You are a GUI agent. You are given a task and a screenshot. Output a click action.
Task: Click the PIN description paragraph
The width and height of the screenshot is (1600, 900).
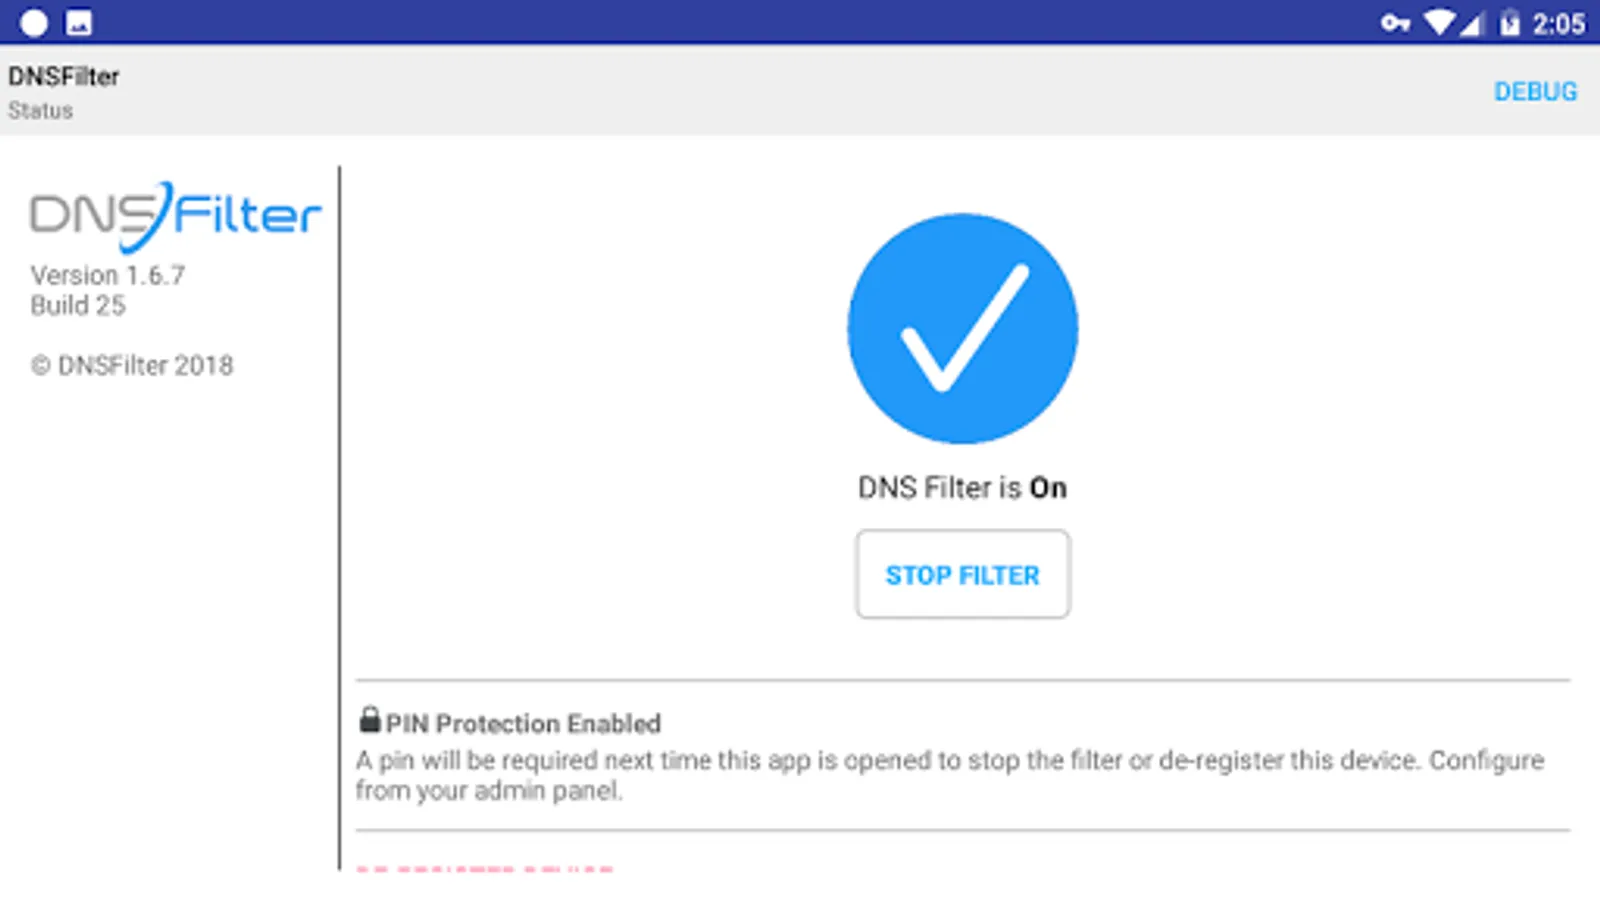[x=948, y=775]
